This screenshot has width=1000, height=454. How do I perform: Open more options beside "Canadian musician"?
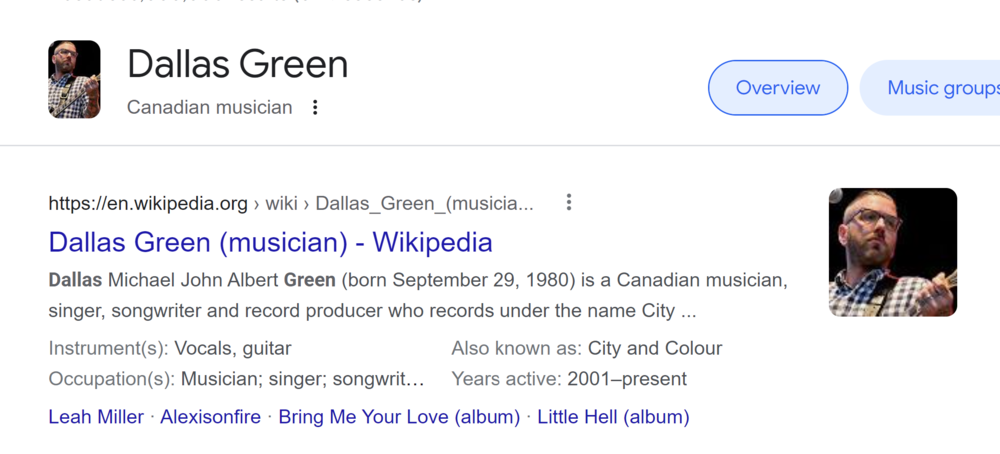tap(315, 107)
